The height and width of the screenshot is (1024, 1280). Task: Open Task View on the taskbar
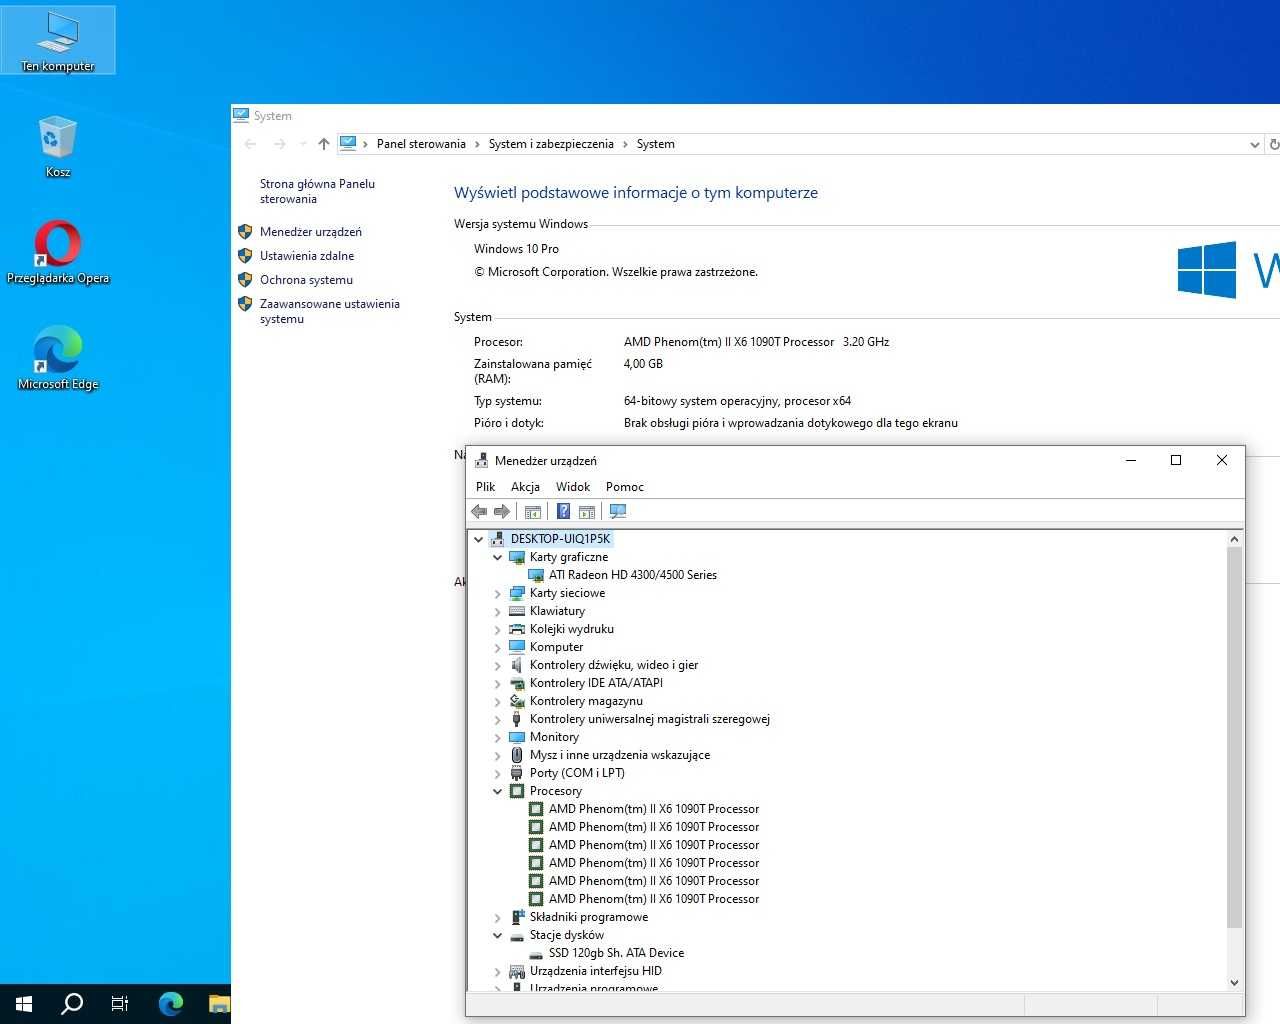tap(120, 1004)
